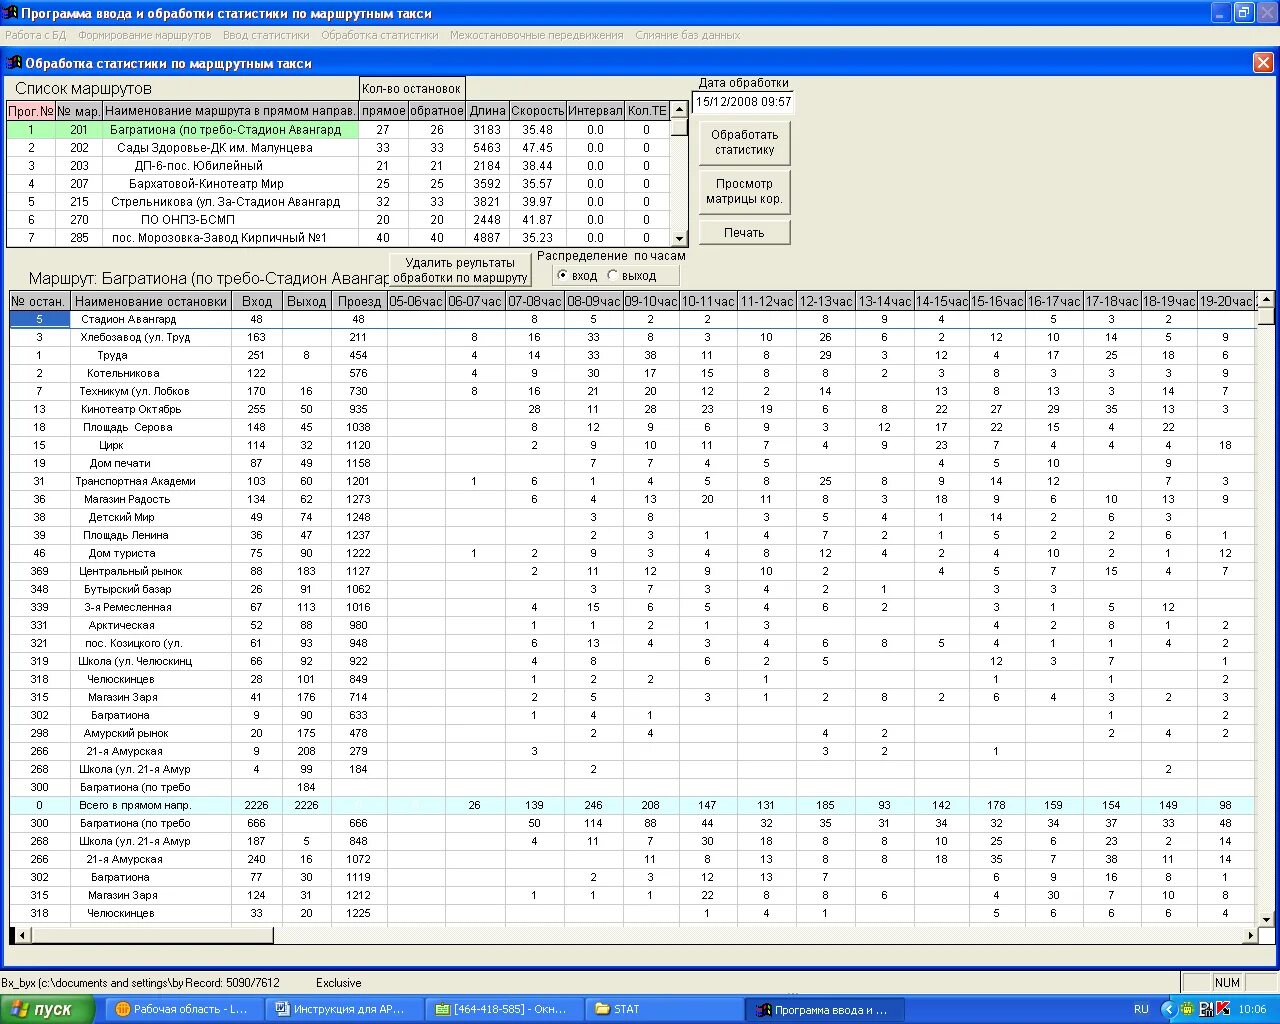The image size is (1280, 1024).
Task: Click the vertical scrollbar thumb of stops table
Action: tap(1266, 316)
